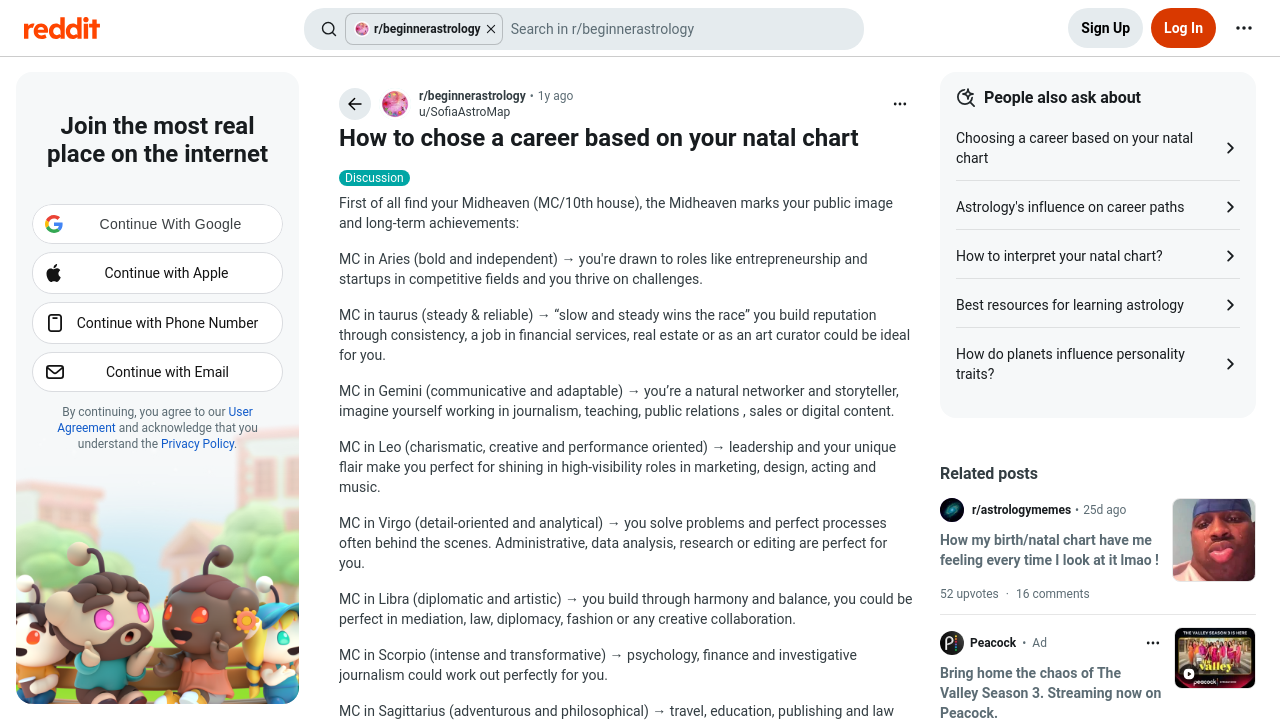The image size is (1280, 720).
Task: Open the post overflow menu
Action: point(900,104)
